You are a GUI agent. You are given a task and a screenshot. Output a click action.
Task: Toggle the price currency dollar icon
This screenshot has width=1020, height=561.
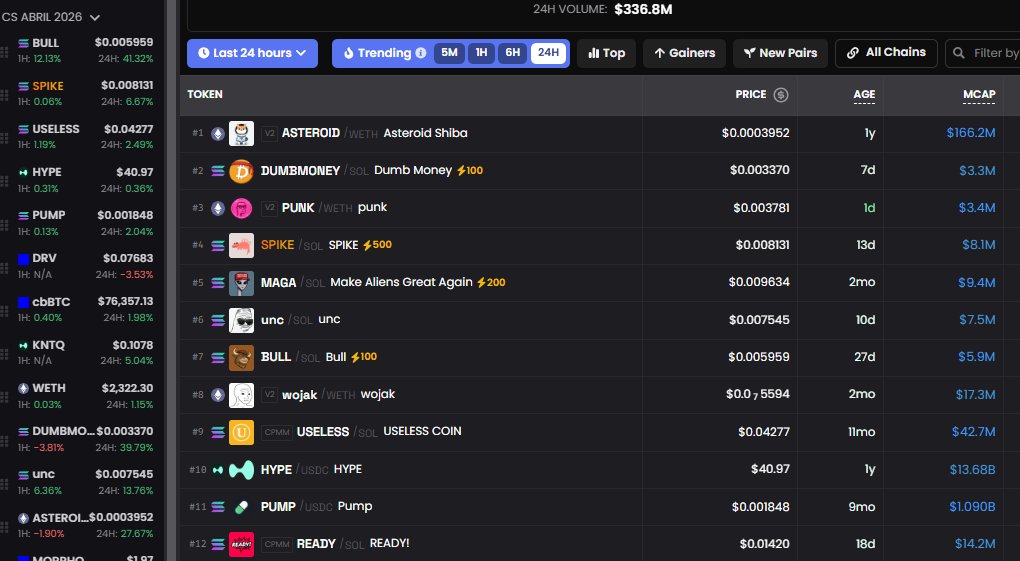(781, 95)
